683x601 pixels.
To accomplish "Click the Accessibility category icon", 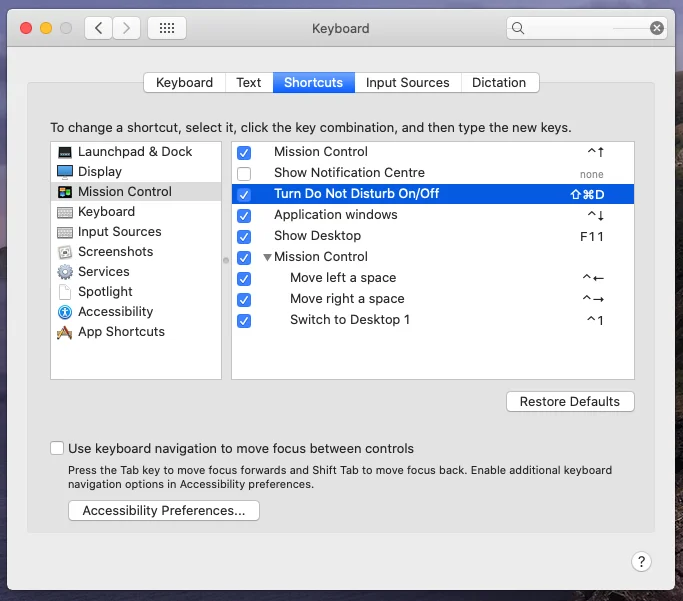I will click(65, 312).
